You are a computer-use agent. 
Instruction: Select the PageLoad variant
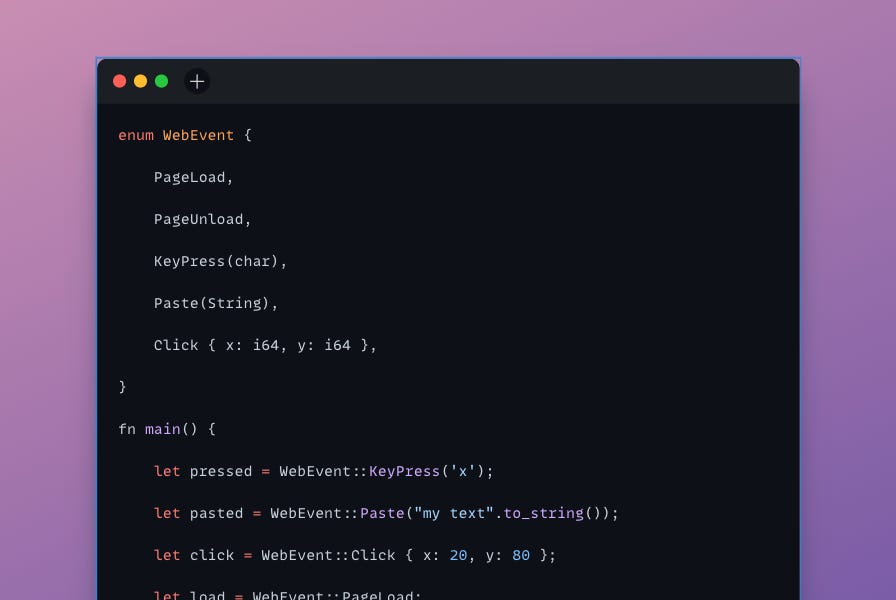190,177
